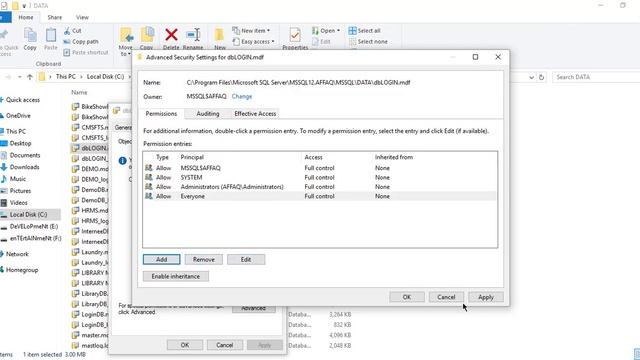Image resolution: width=640 pixels, height=360 pixels.
Task: Click Select none in ribbon
Action: (368, 42)
